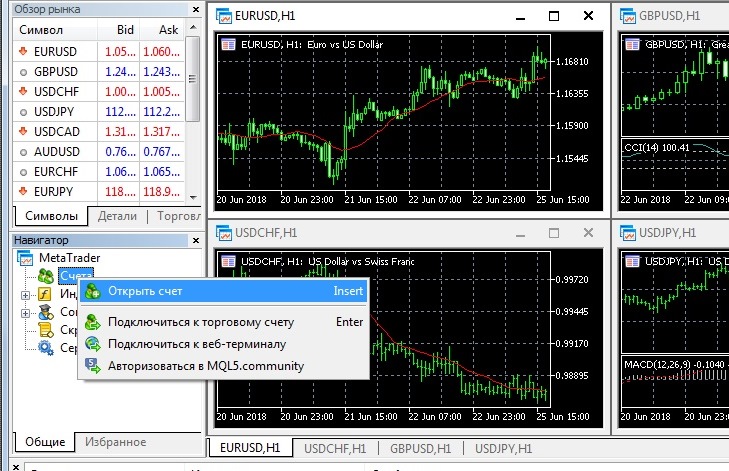
Task: Click EURUSD down arrow tick icon
Action: pos(23,51)
